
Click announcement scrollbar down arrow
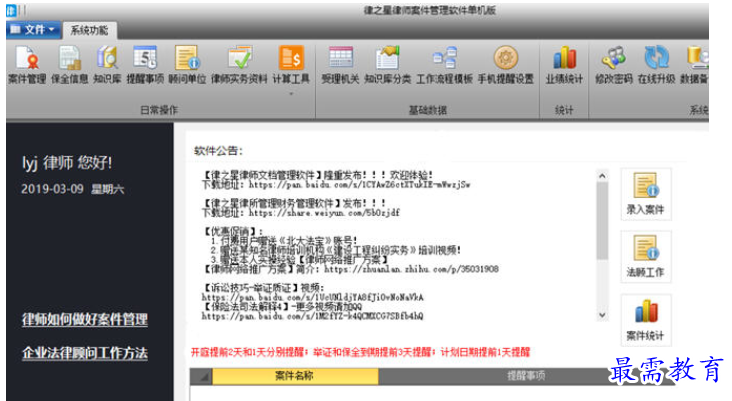pyautogui.click(x=602, y=315)
